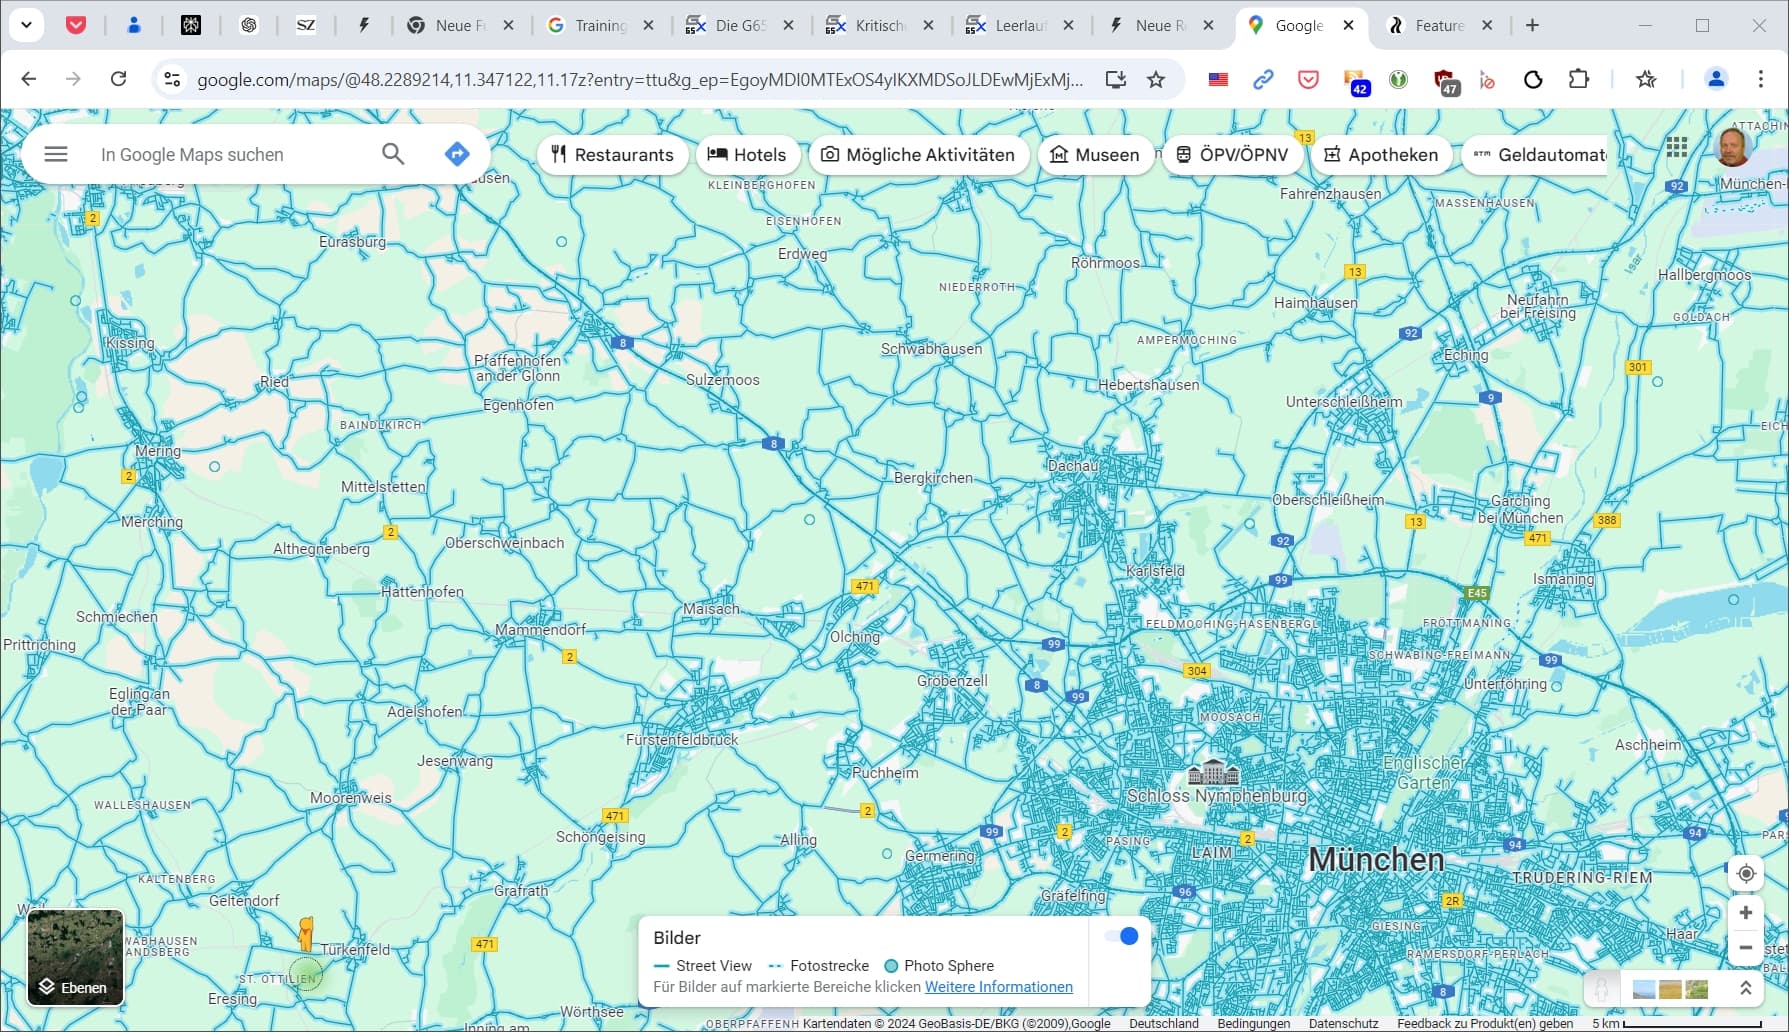Open the Chrome three-dot menu
The image size is (1789, 1032).
pos(1761,79)
